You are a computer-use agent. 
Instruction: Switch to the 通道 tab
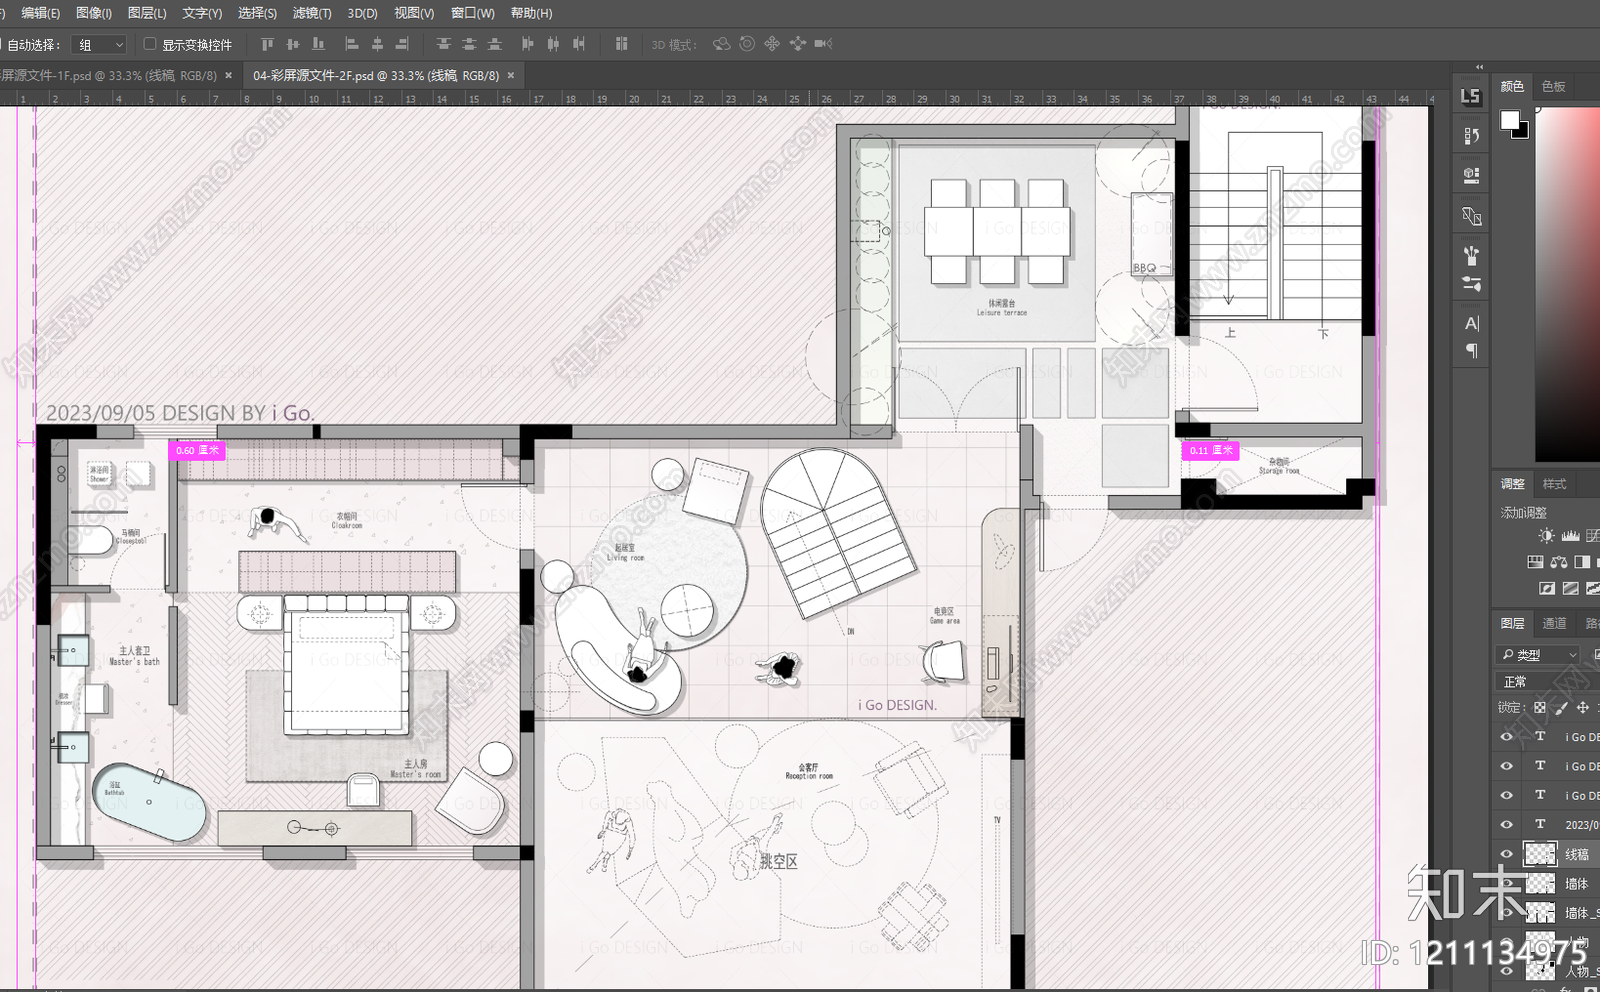click(1554, 623)
